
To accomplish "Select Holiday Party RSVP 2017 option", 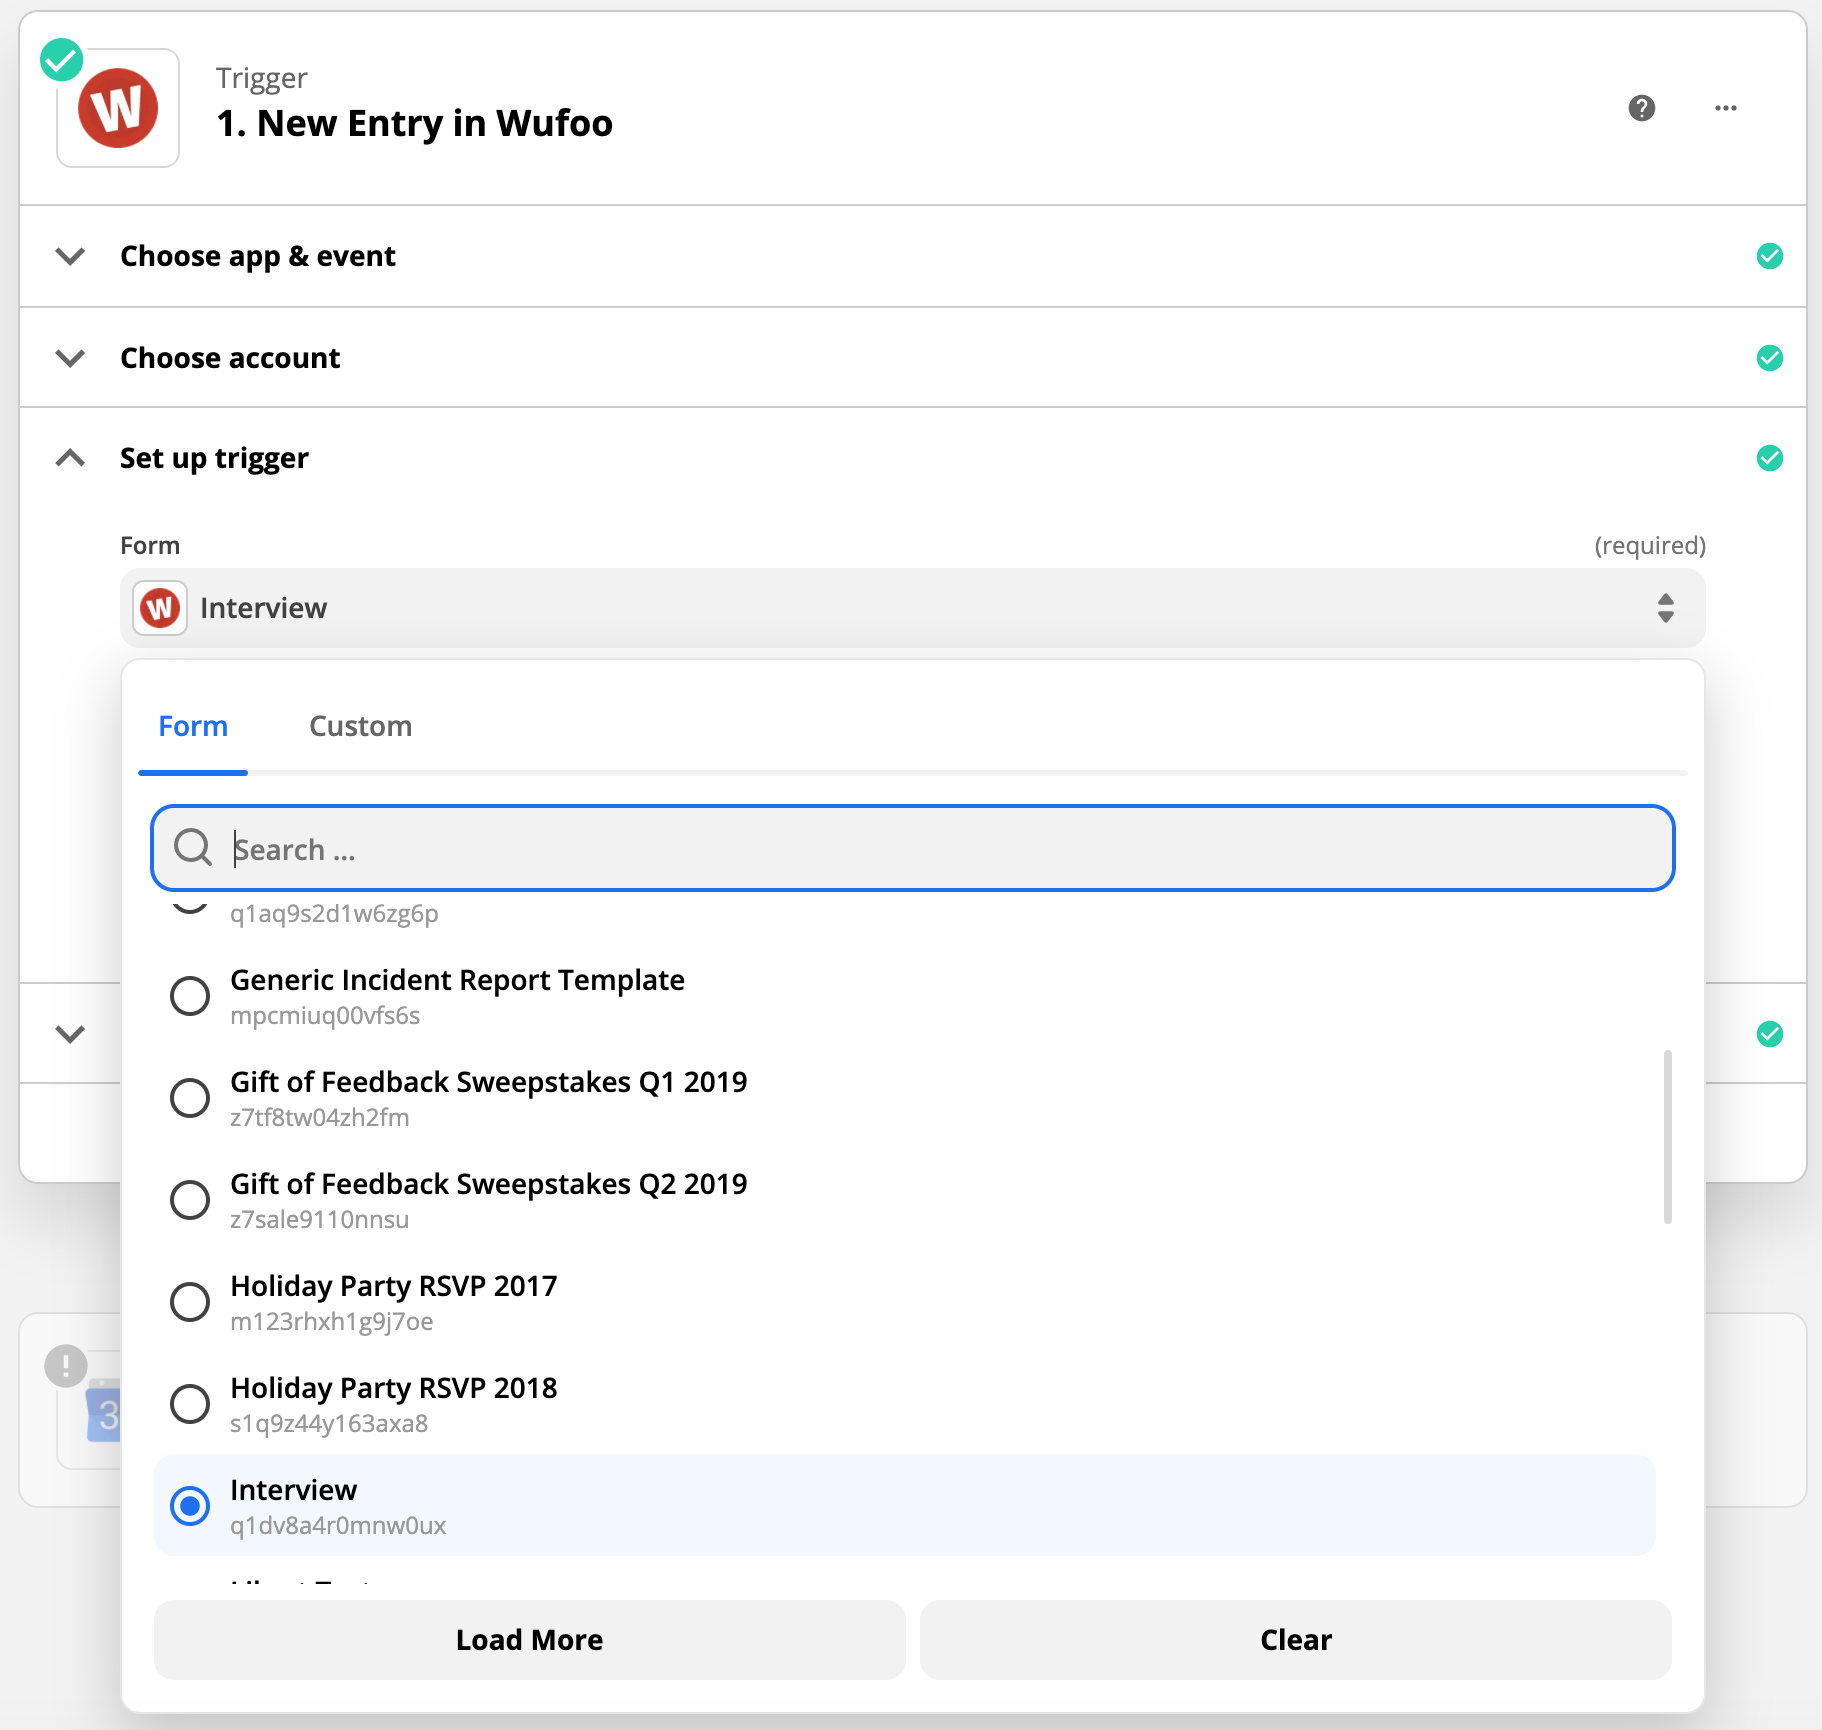I will coord(190,1302).
